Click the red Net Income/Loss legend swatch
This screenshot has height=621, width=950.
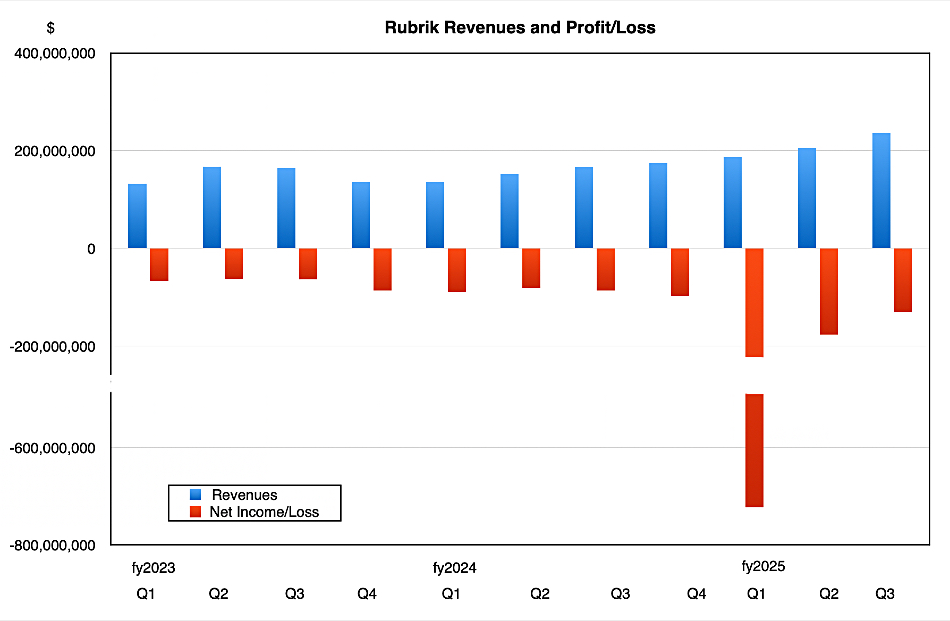point(195,511)
